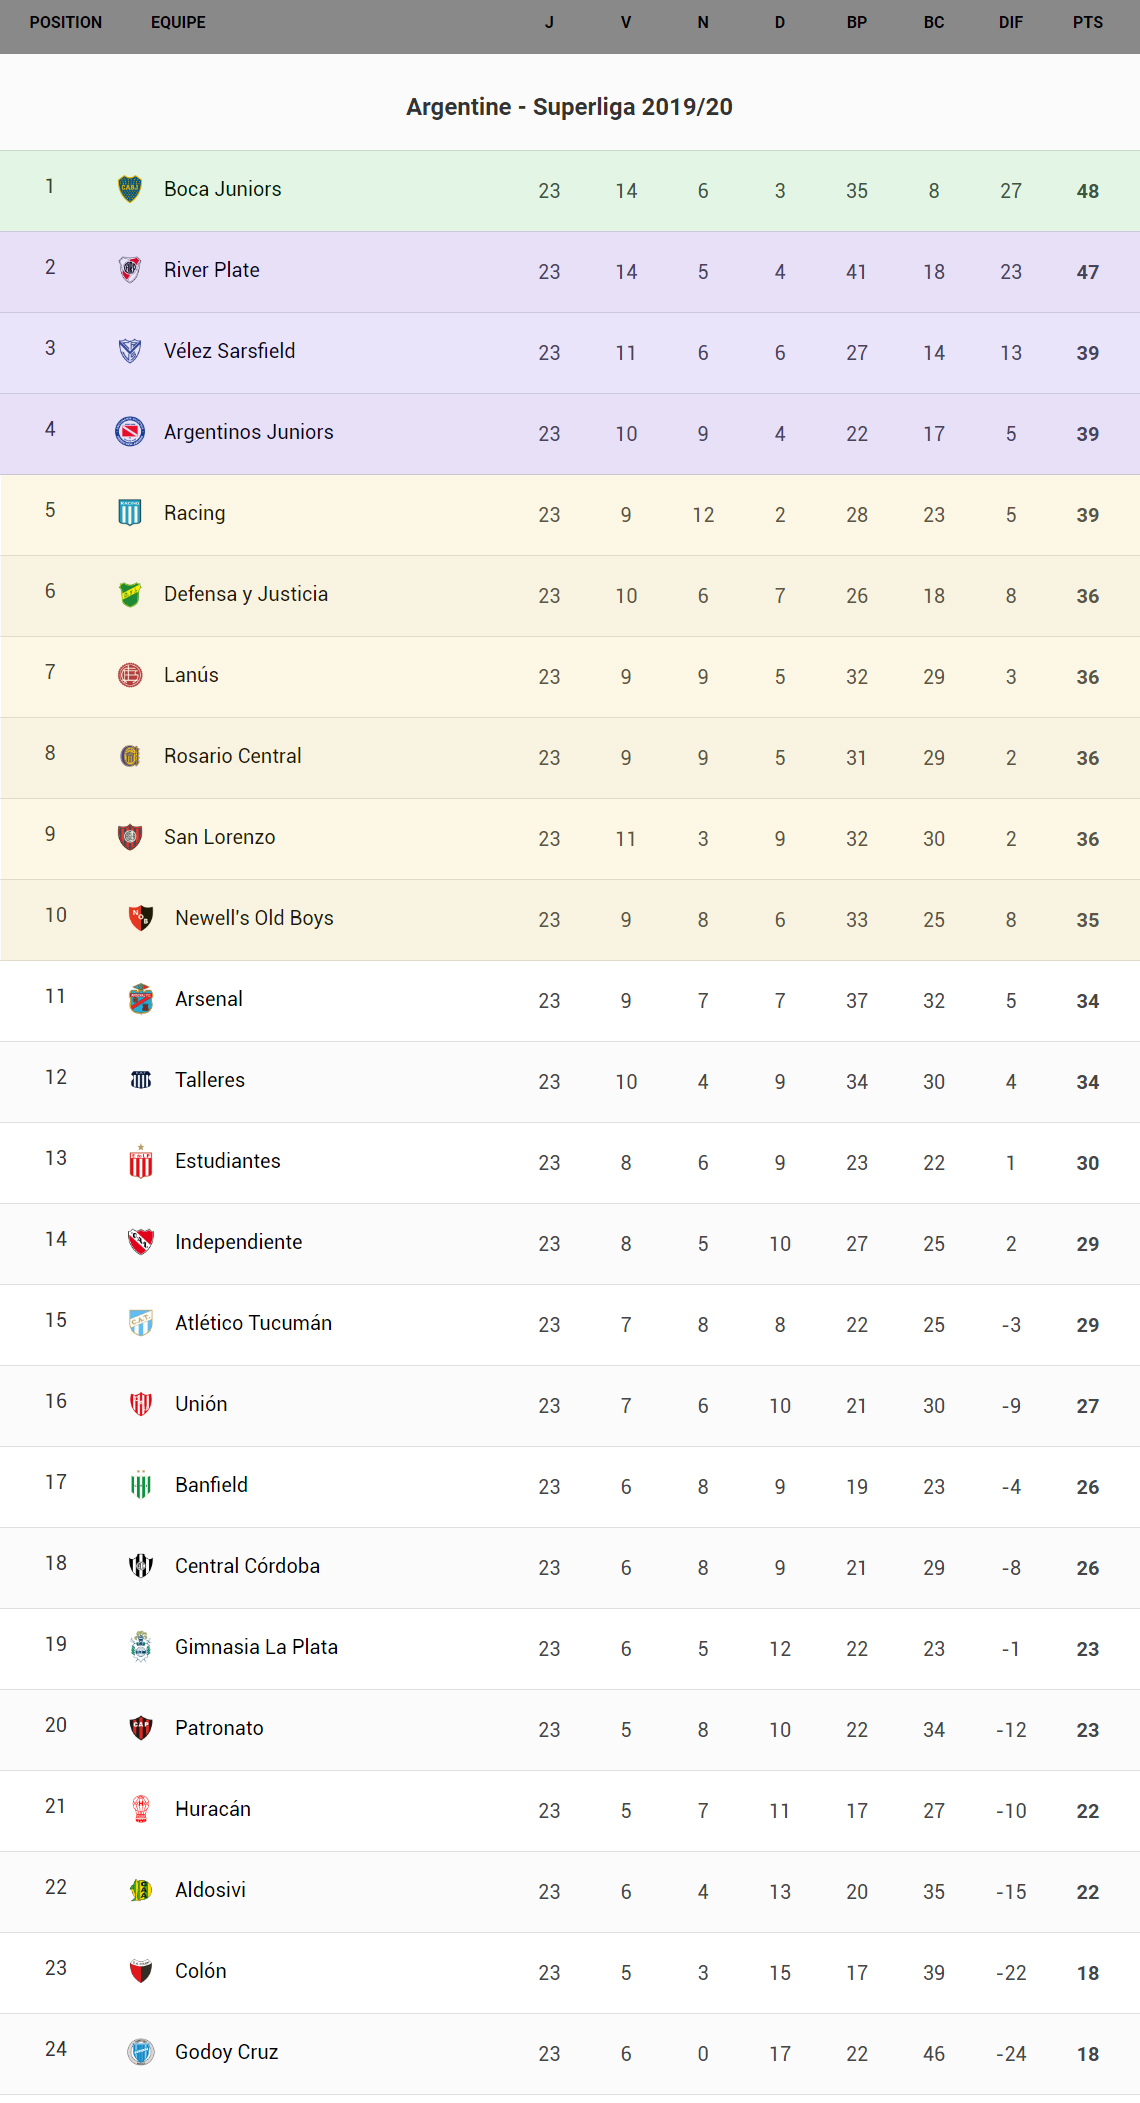Click the Banfield club crest
Viewport: 1140px width, 2103px height.
[x=141, y=1485]
